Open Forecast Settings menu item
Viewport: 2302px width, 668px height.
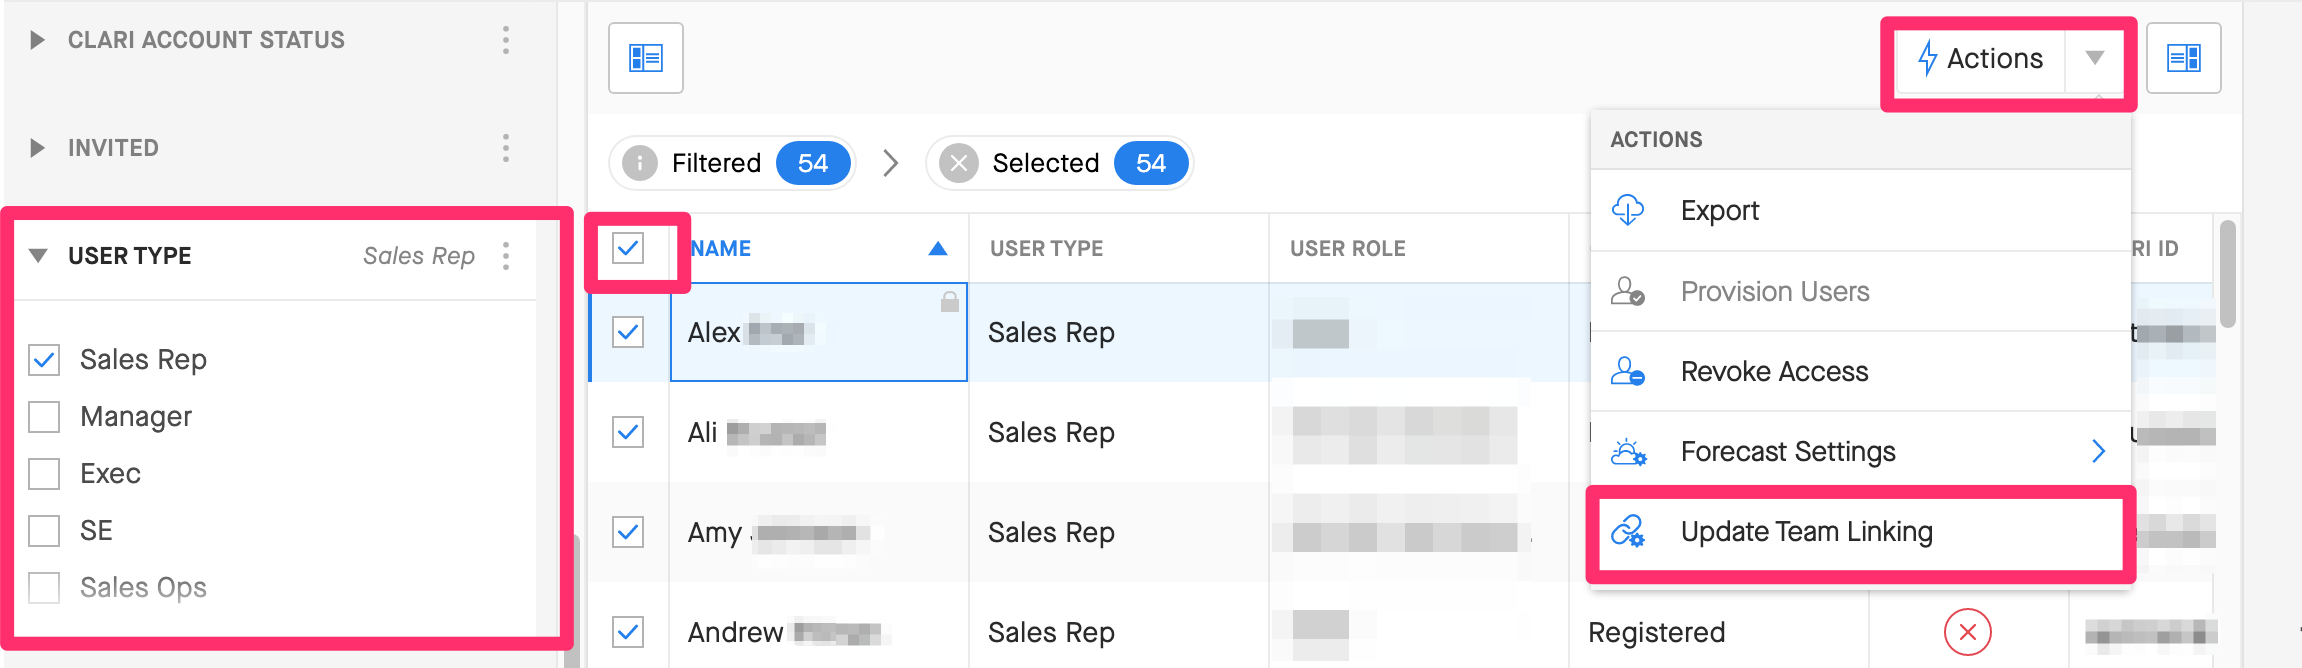click(x=1860, y=452)
